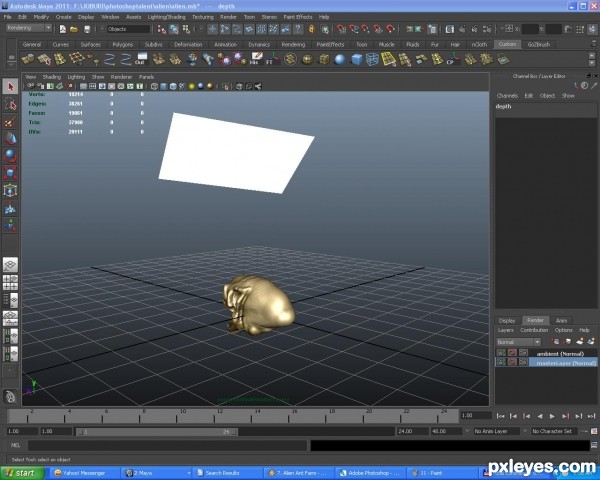Toggle select by component type mode
This screenshot has height=480, width=600.
186,29
